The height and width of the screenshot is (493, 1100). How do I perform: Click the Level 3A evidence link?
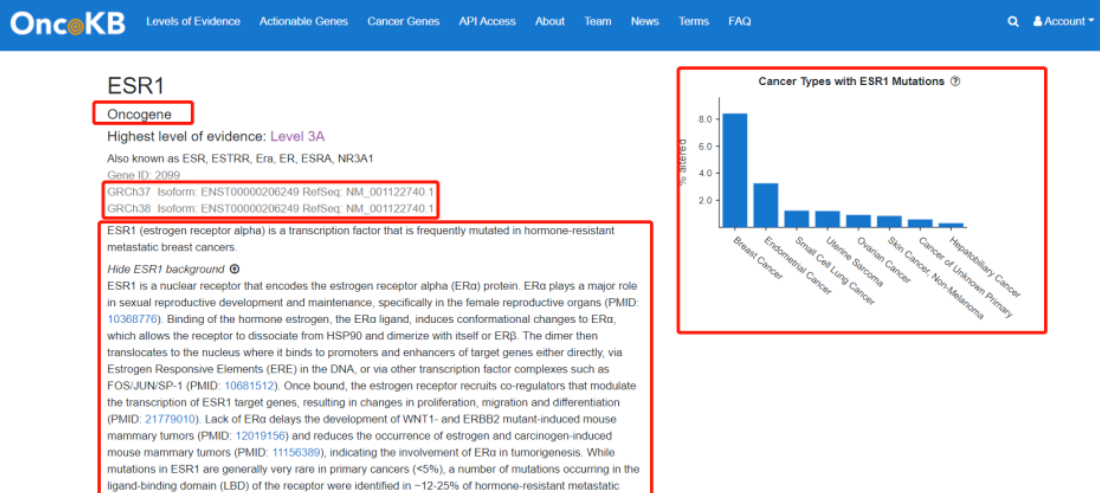click(297, 136)
